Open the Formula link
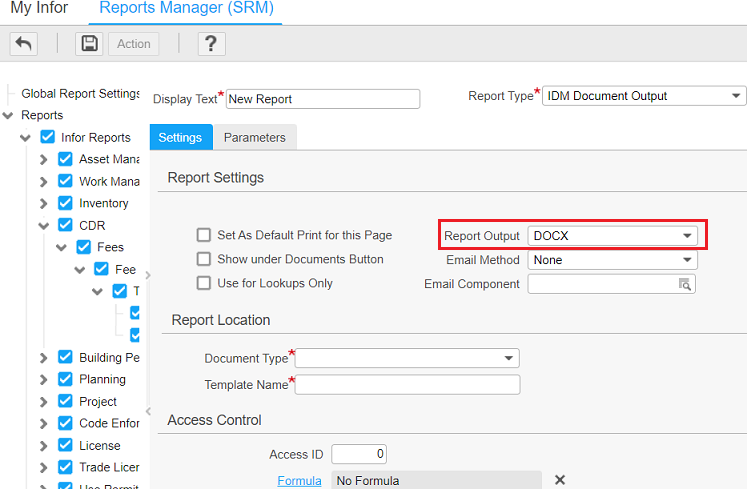 [x=299, y=481]
